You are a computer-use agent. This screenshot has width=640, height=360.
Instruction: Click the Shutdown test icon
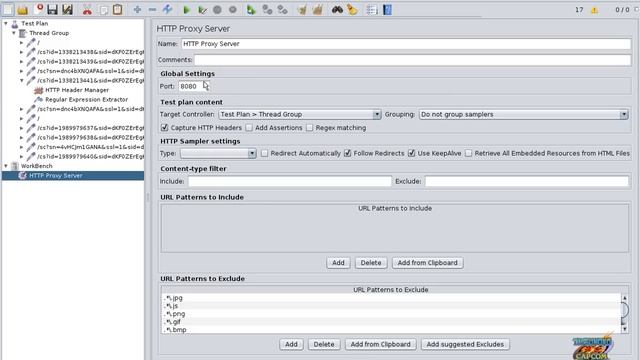[233, 9]
